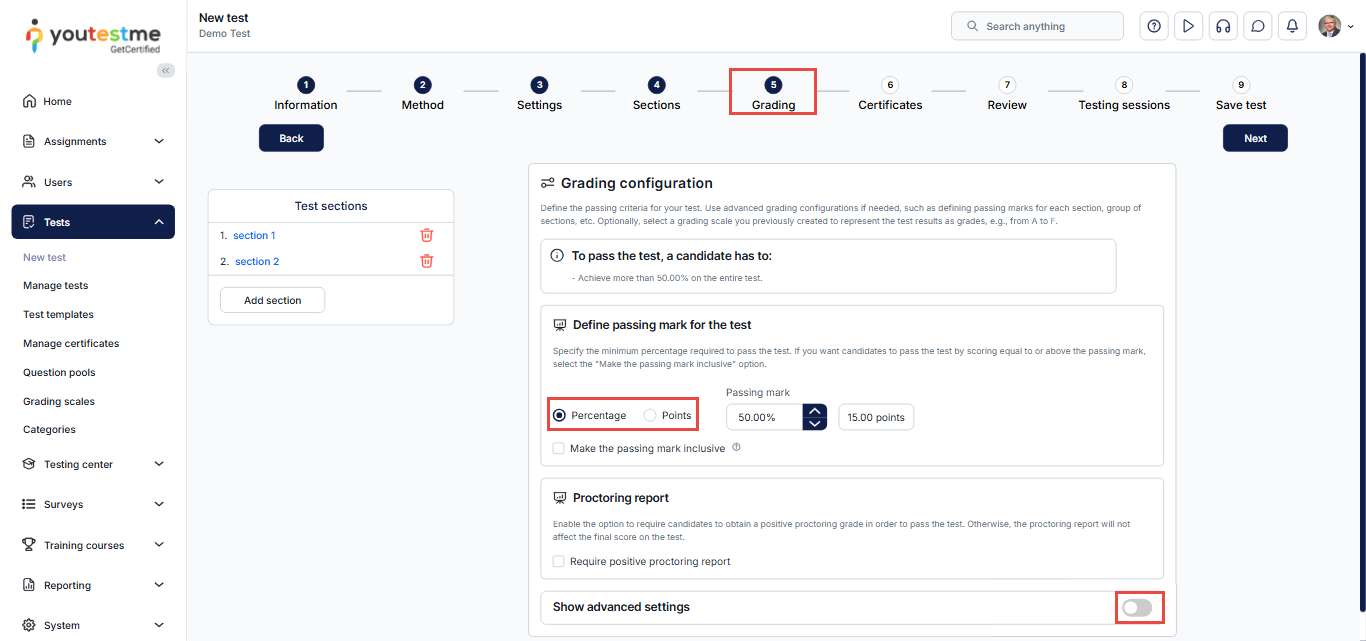This screenshot has width=1366, height=641.
Task: Collapse the sidebar with double-arrow icon
Action: pos(166,70)
